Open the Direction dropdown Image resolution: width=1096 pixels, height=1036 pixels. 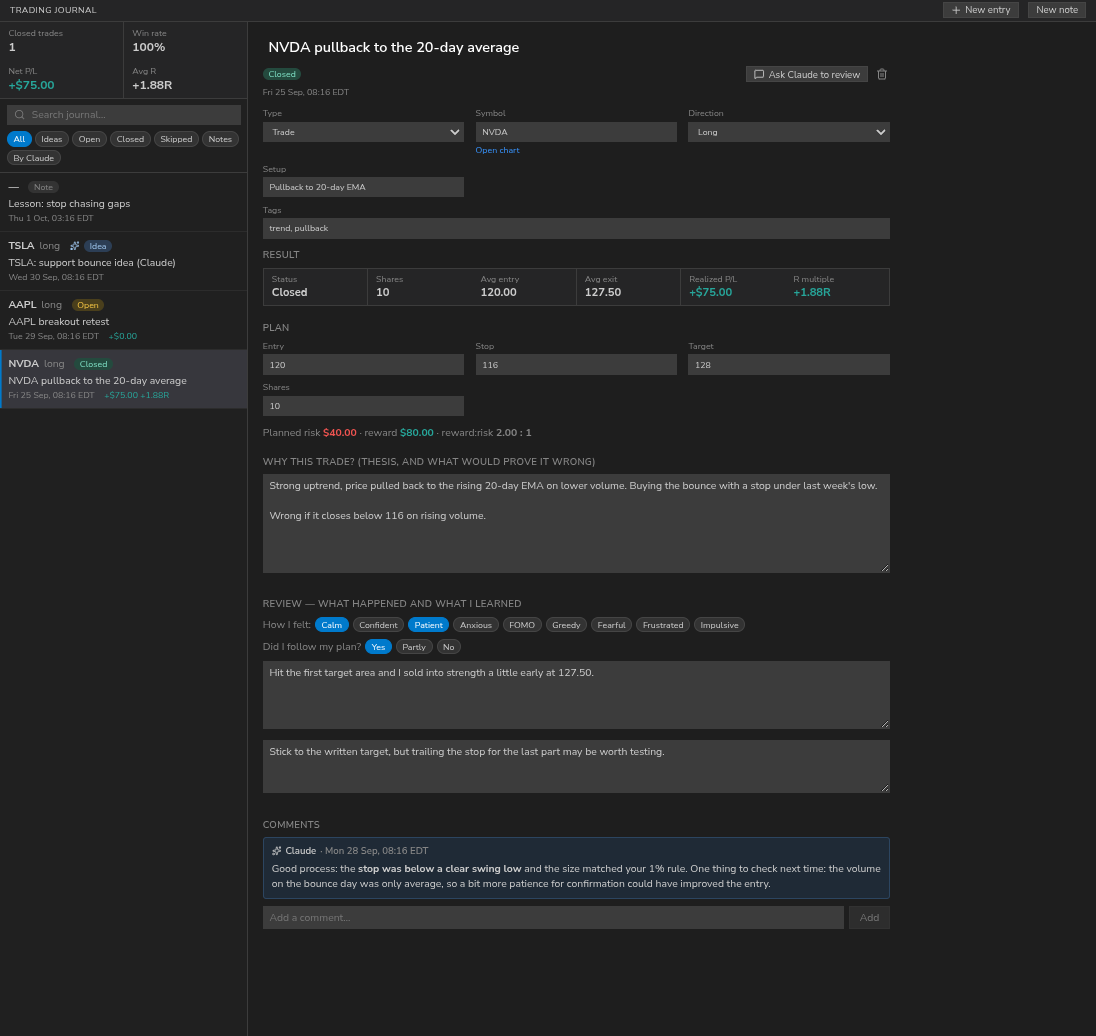coord(788,132)
